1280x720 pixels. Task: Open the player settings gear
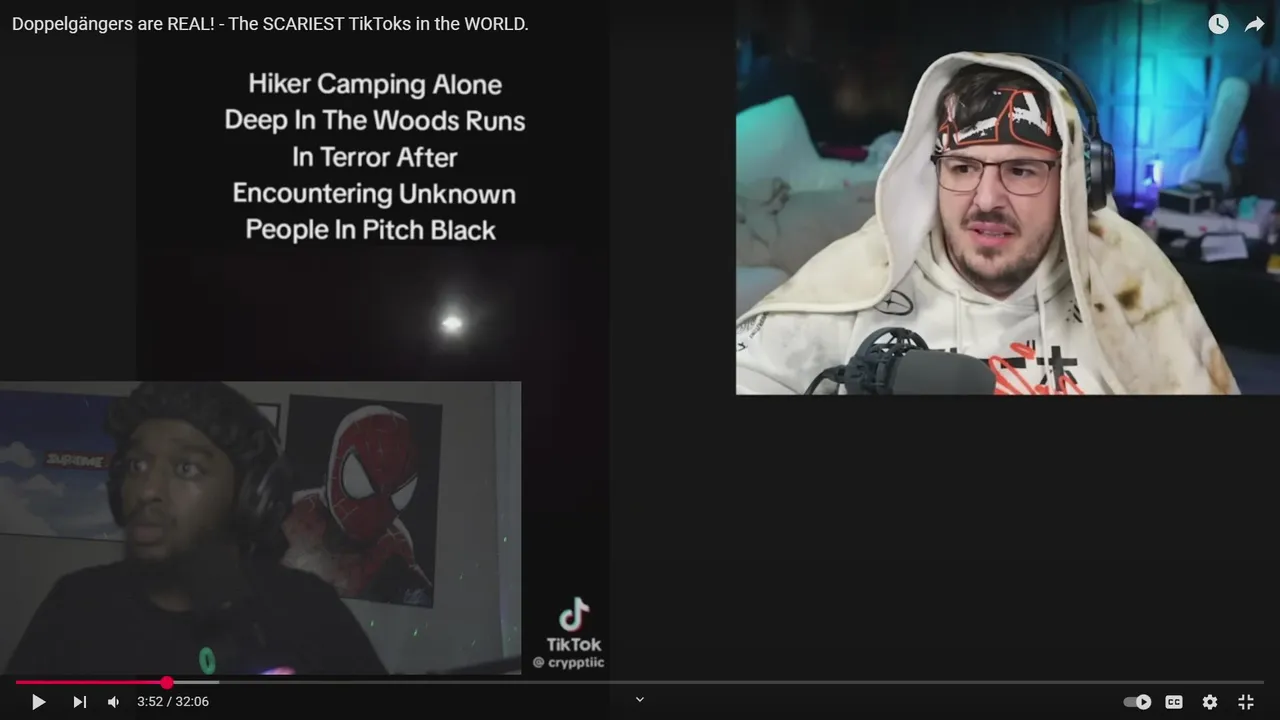[x=1210, y=702]
